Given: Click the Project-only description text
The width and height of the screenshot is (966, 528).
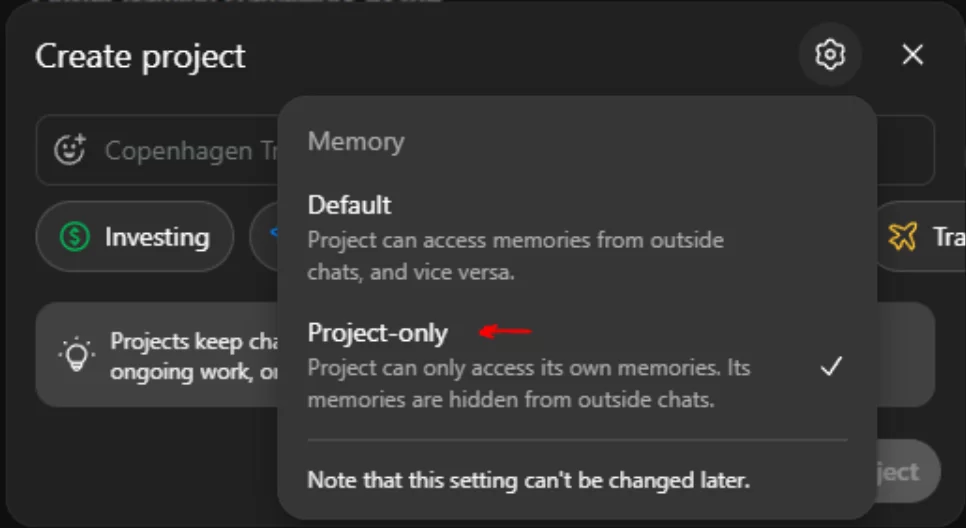Looking at the screenshot, I should click(x=528, y=384).
